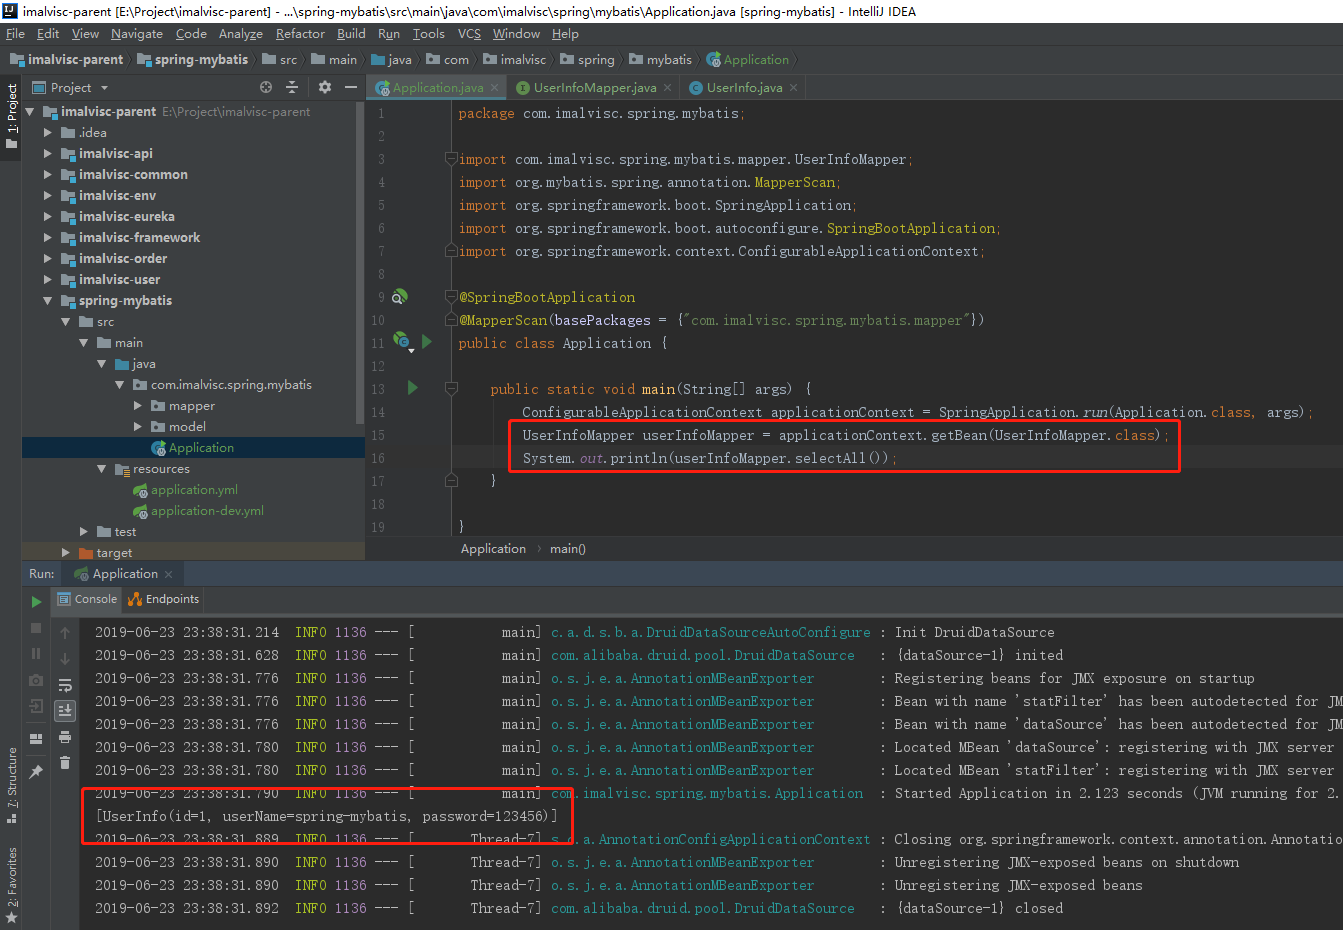The width and height of the screenshot is (1343, 930).
Task: Click the down arrow stack trace icon
Action: tap(65, 659)
